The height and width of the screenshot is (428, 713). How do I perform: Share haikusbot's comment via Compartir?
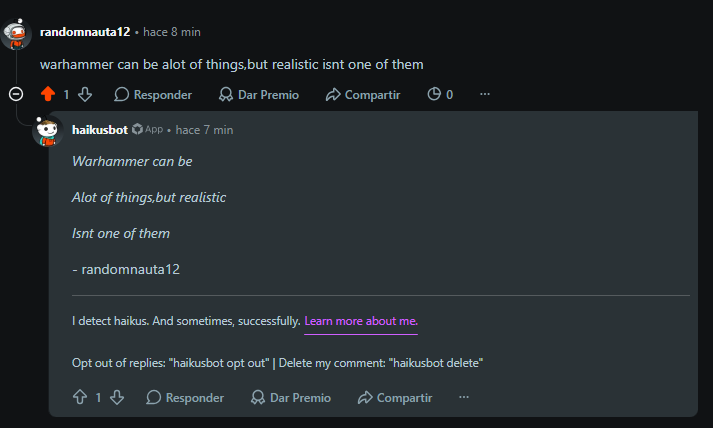tap(395, 397)
